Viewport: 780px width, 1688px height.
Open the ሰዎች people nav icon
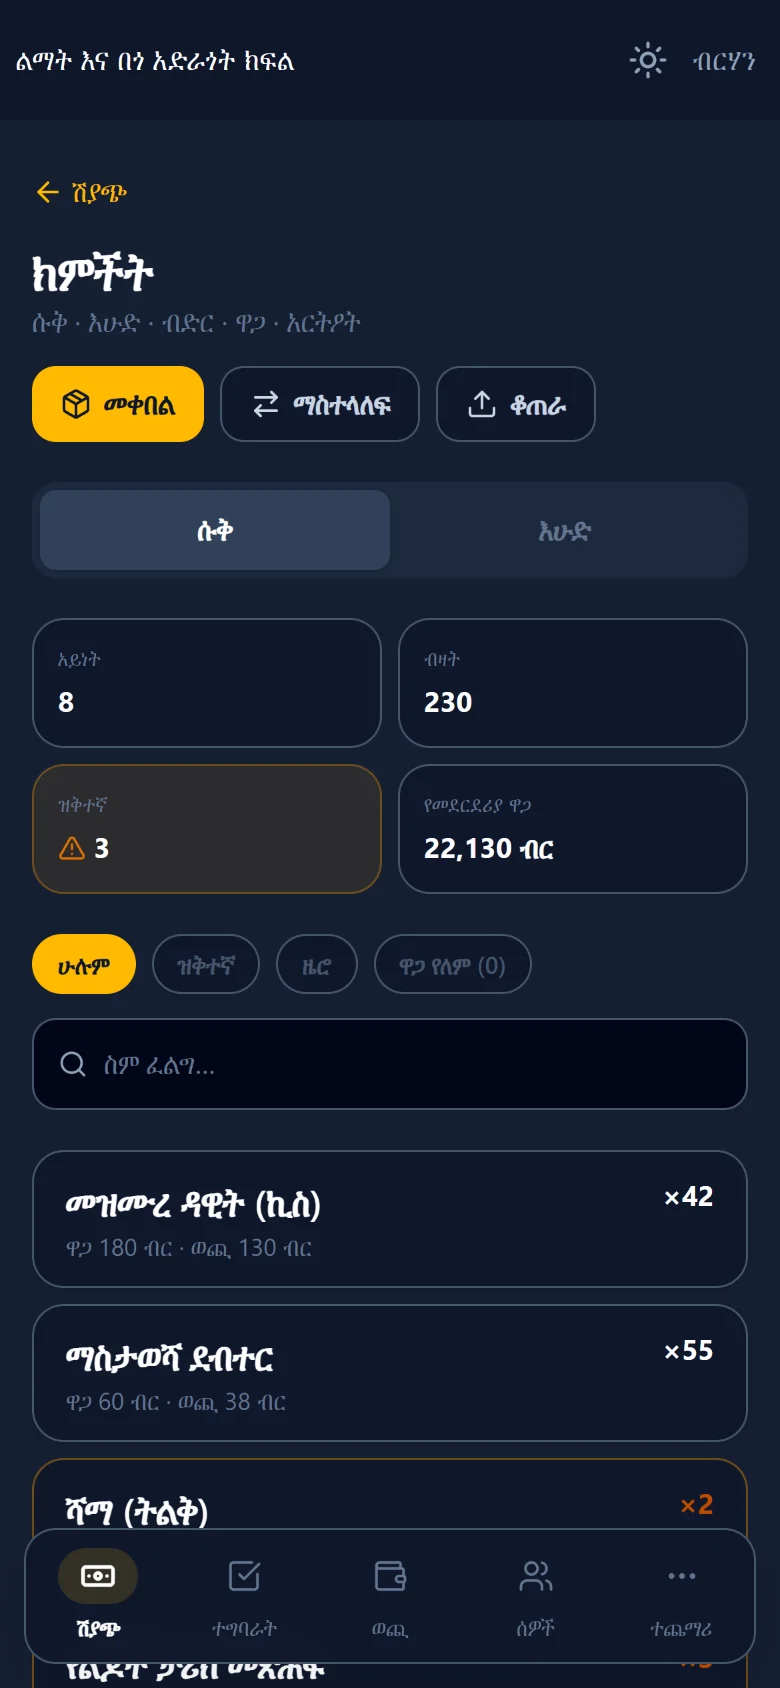coord(536,1576)
